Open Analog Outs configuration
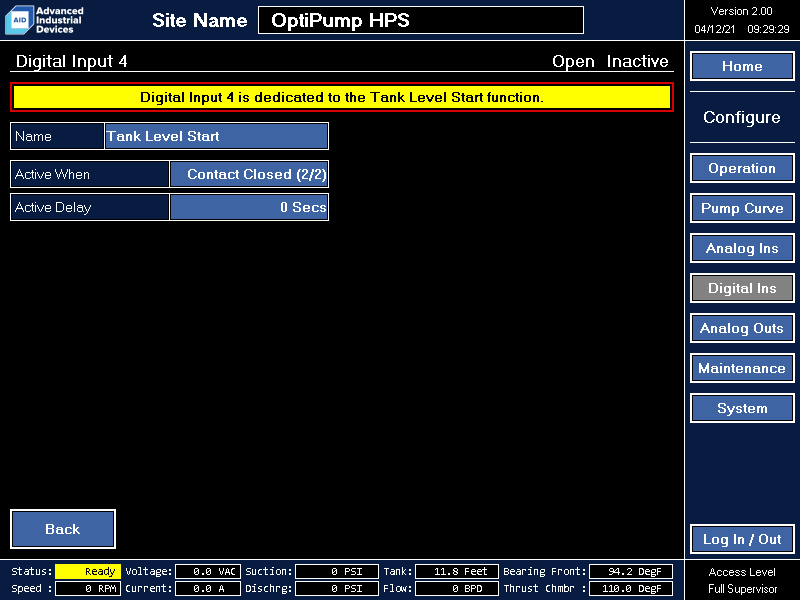Screen dimensions: 800x600 click(x=742, y=328)
